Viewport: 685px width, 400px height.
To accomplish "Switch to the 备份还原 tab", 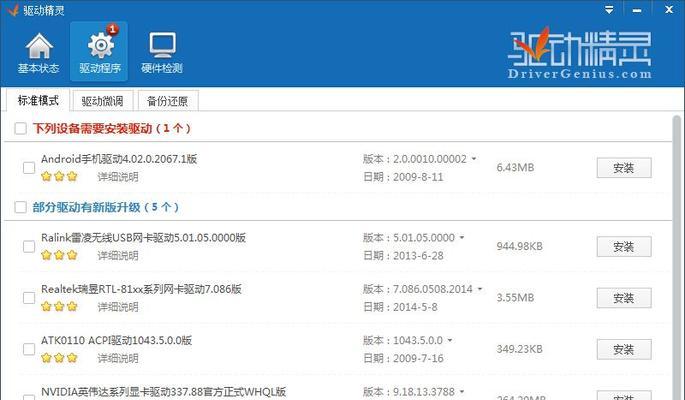I will pyautogui.click(x=168, y=101).
